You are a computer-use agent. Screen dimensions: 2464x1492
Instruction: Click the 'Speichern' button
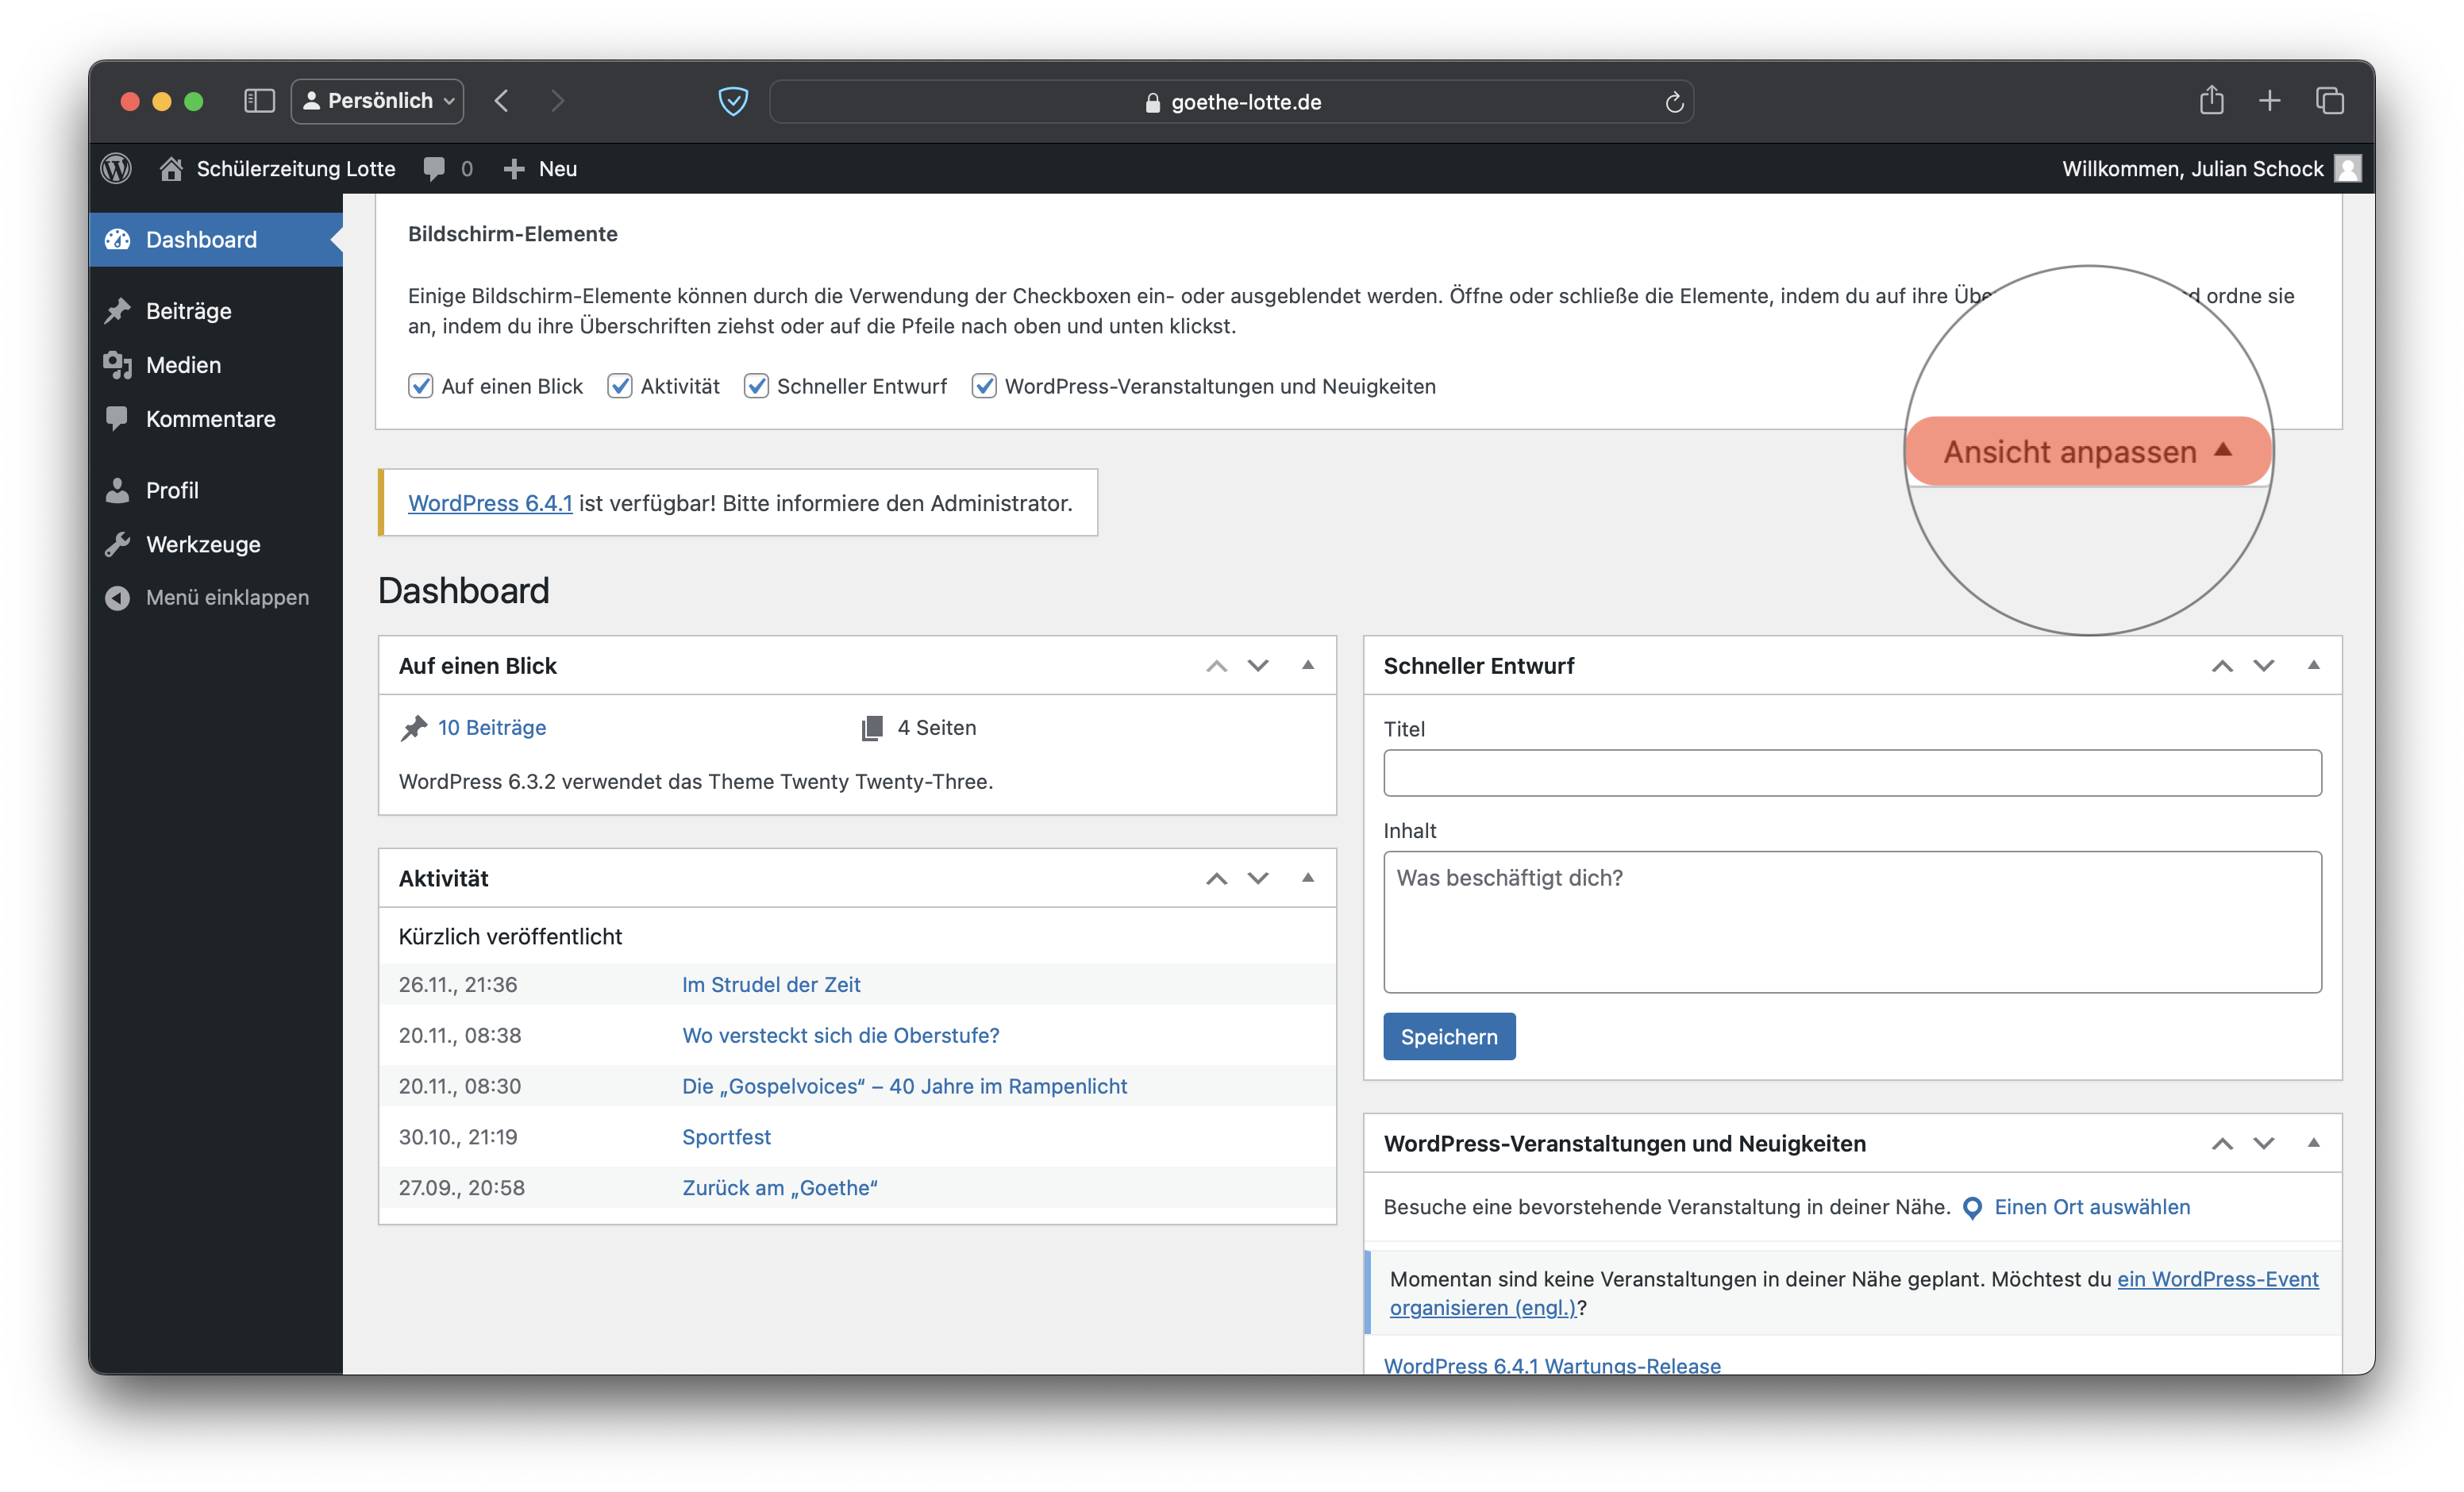pos(1448,1037)
